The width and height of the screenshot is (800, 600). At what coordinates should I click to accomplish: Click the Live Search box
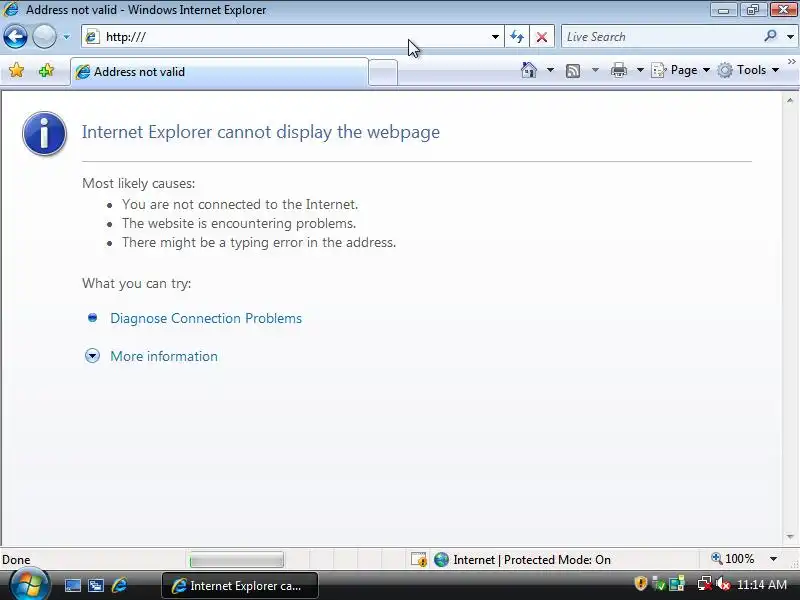[662, 37]
